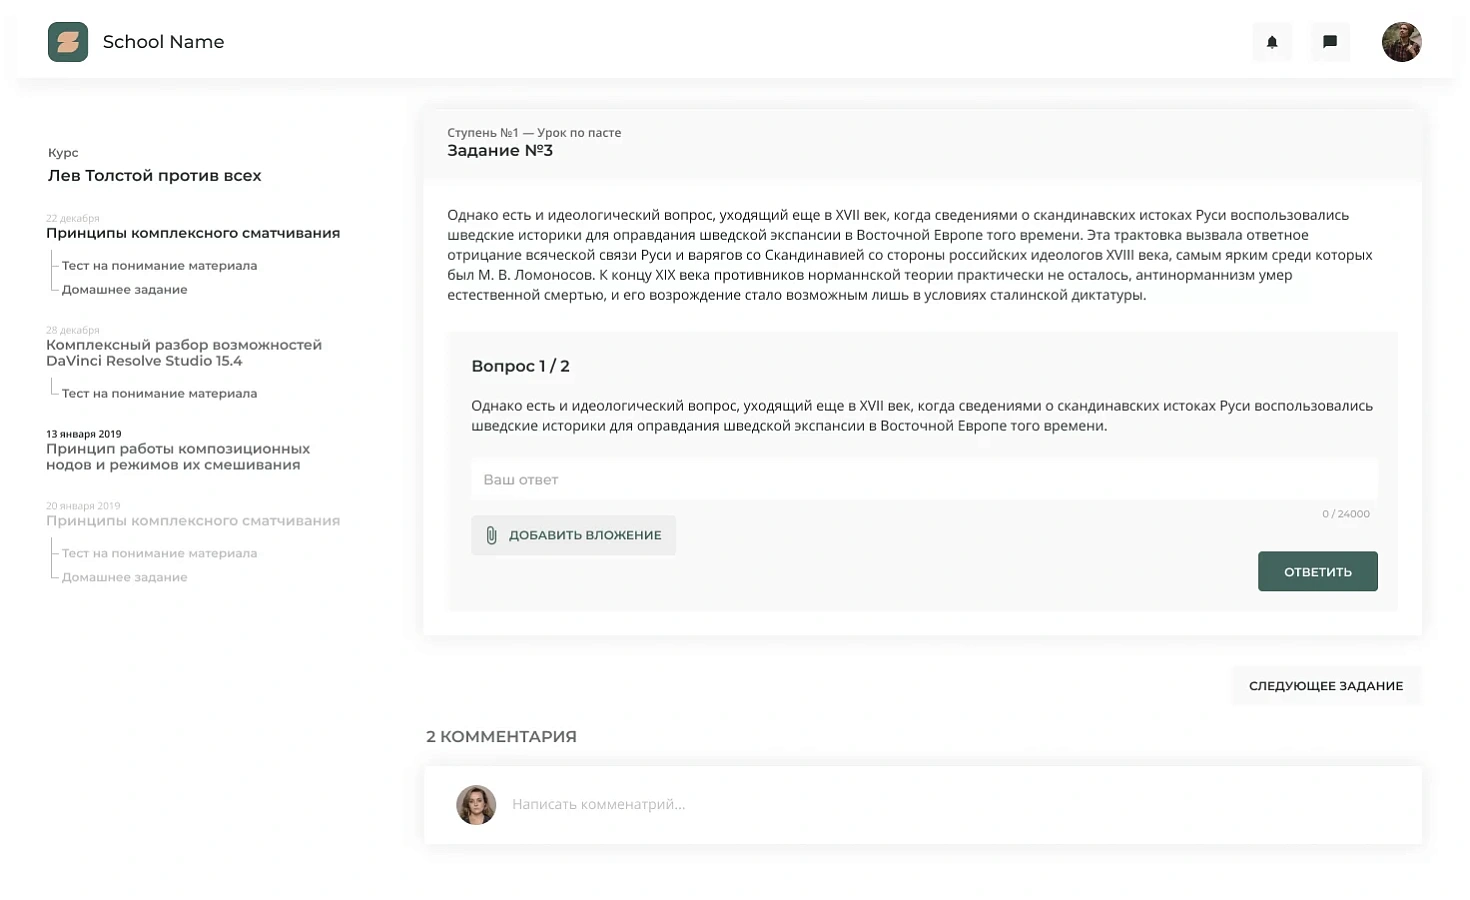Click the School Name title link
Image resolution: width=1470 pixels, height=900 pixels.
(164, 42)
